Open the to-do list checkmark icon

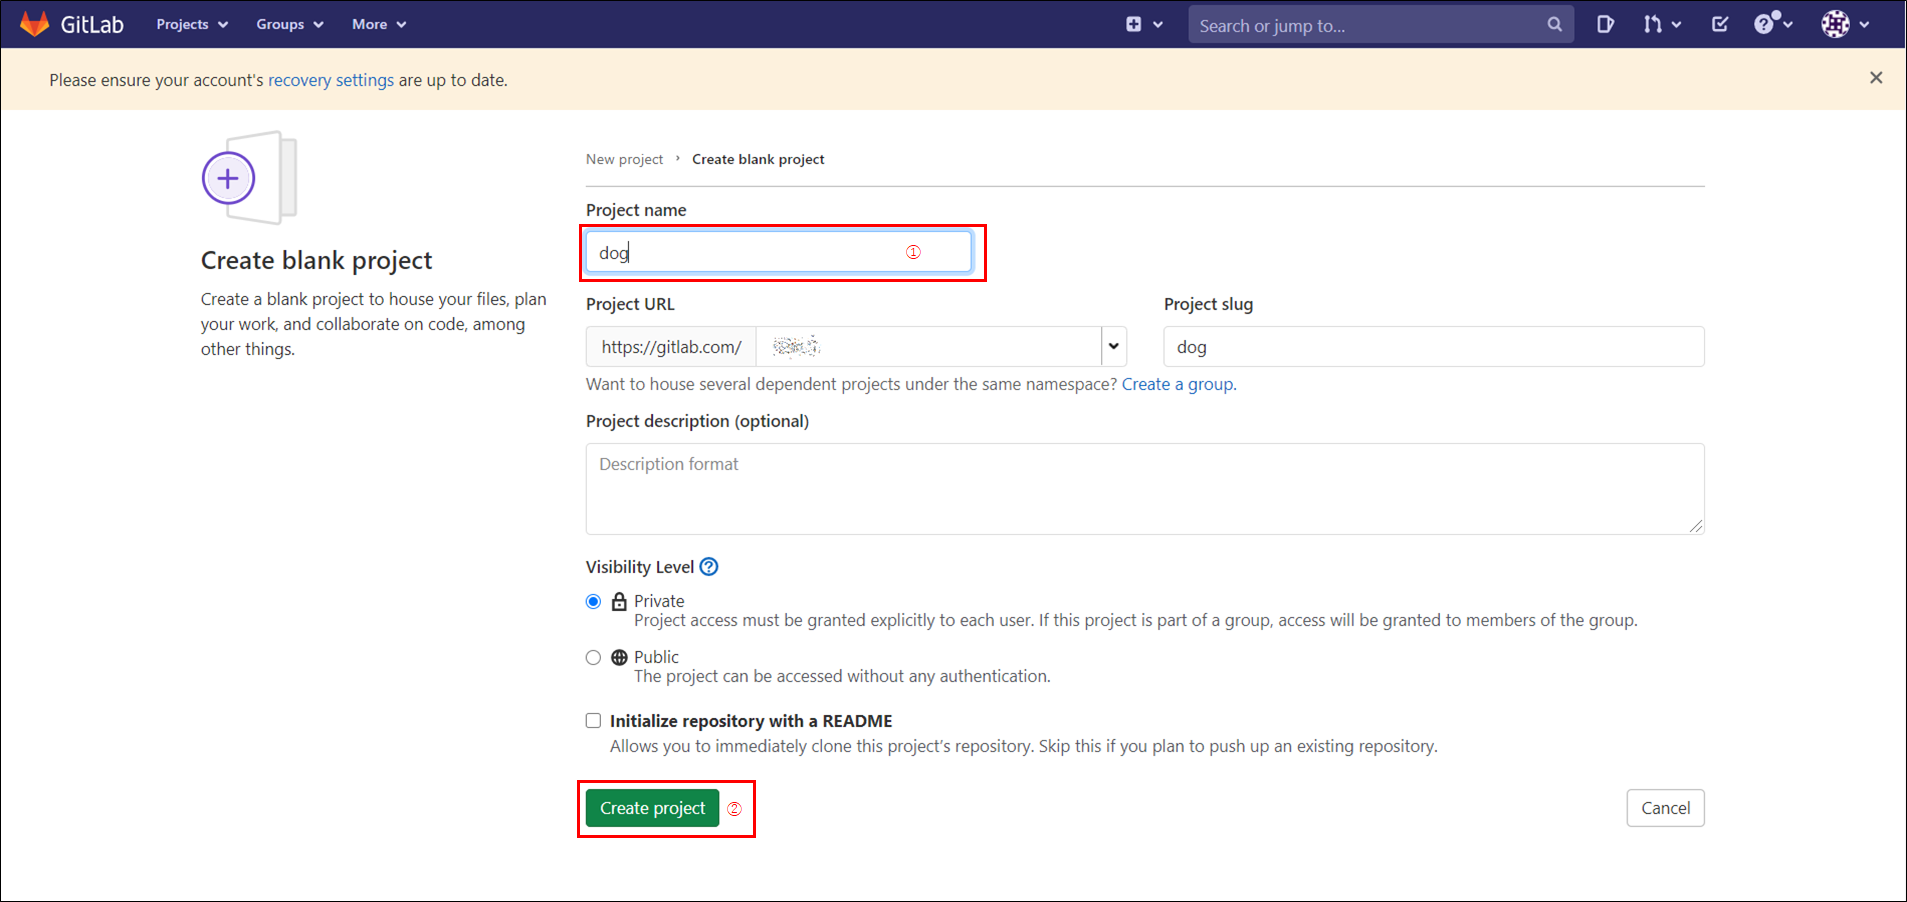pyautogui.click(x=1720, y=23)
